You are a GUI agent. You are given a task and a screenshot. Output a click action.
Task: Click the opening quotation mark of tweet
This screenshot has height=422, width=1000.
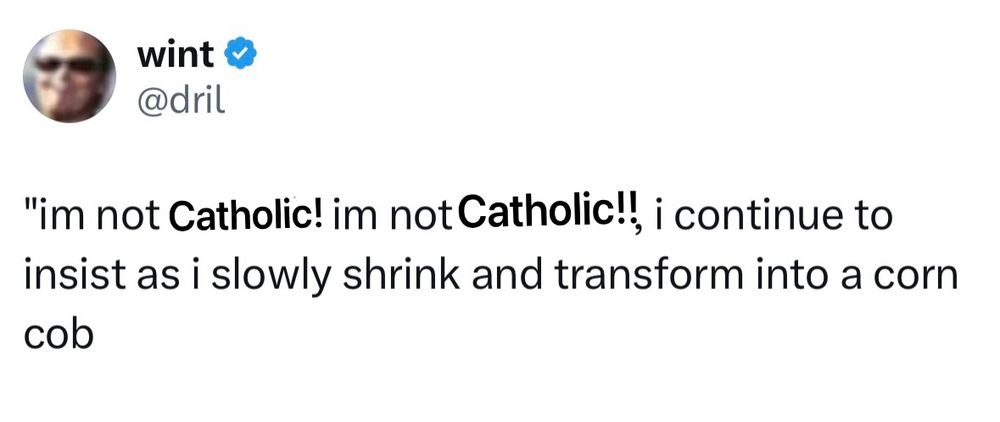tap(29, 208)
